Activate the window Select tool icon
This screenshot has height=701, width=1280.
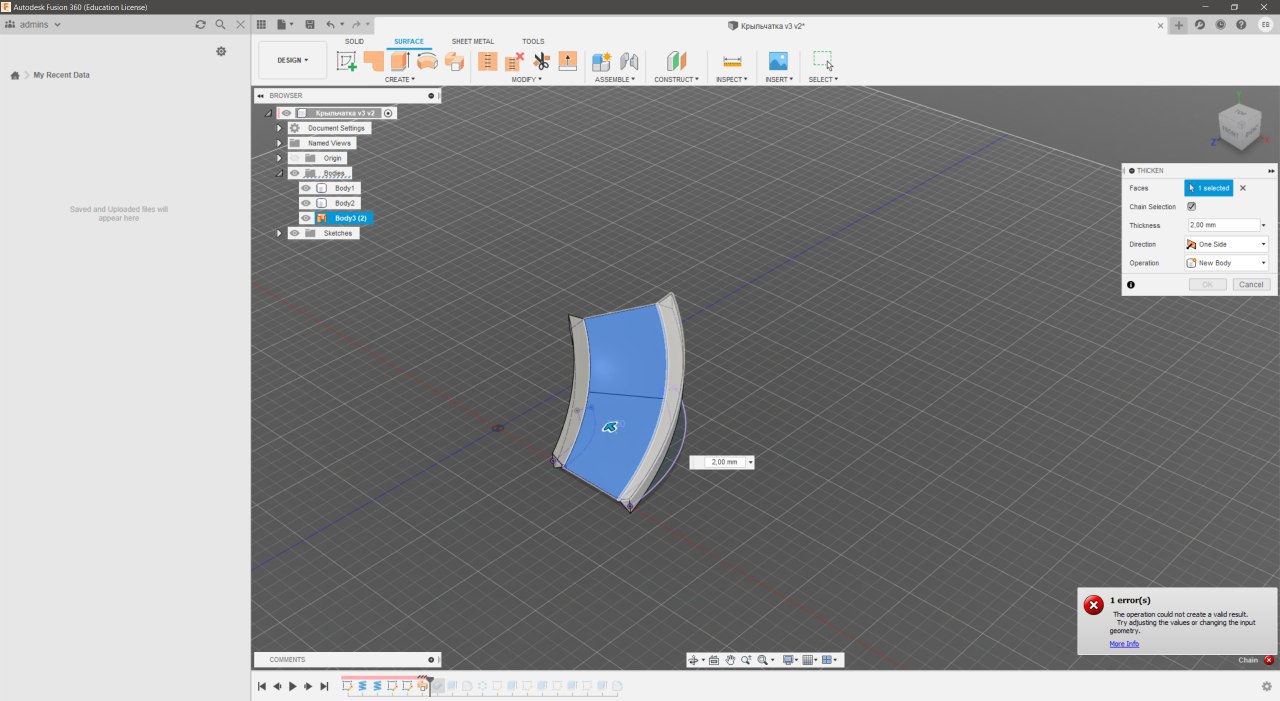click(823, 61)
